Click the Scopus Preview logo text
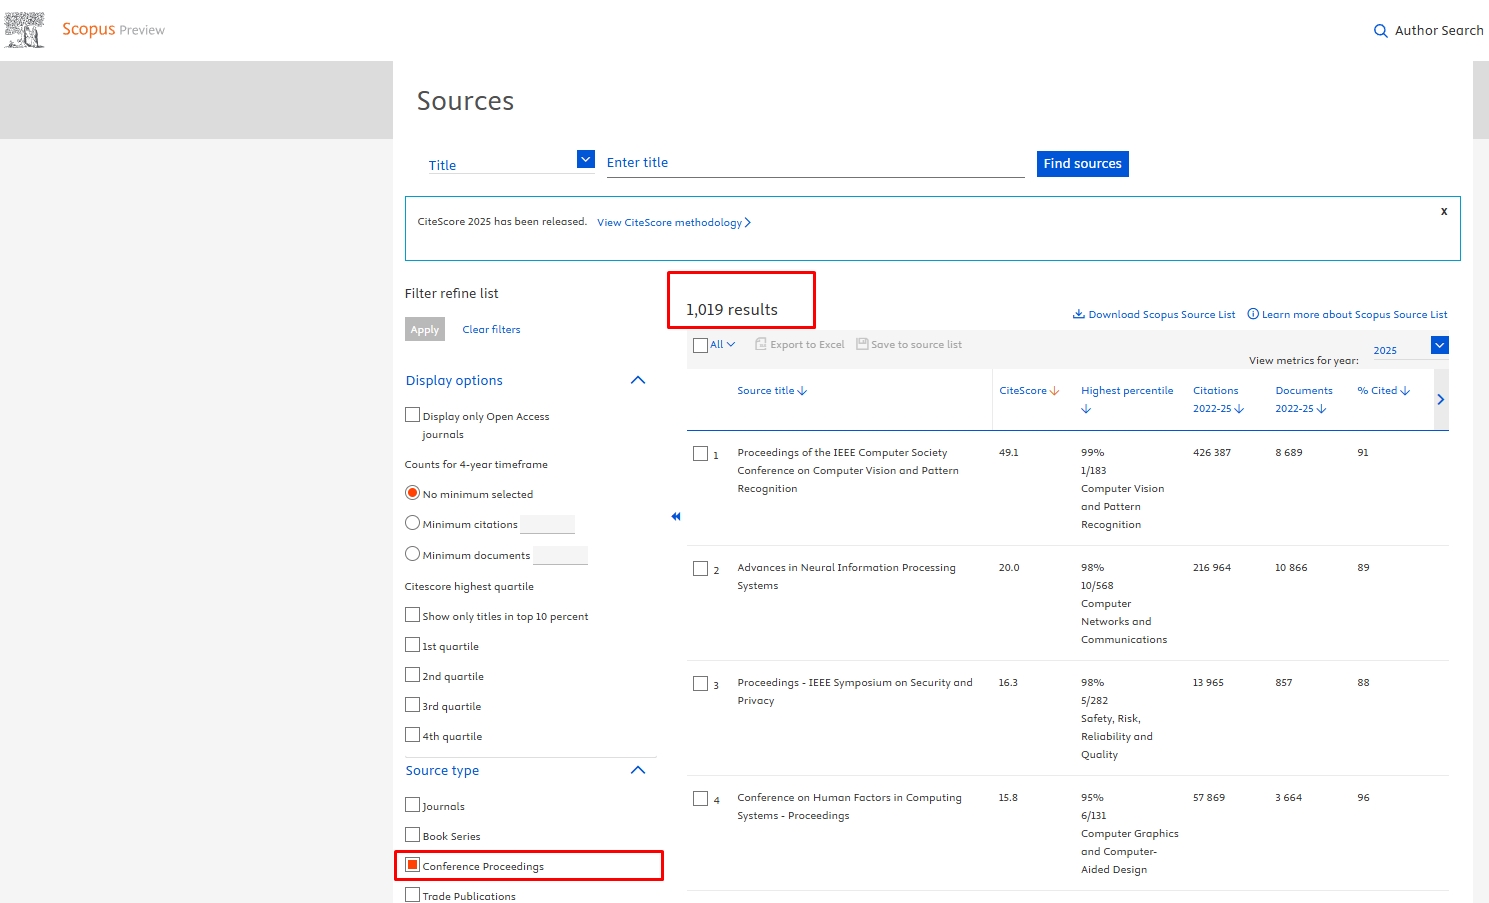 [113, 29]
